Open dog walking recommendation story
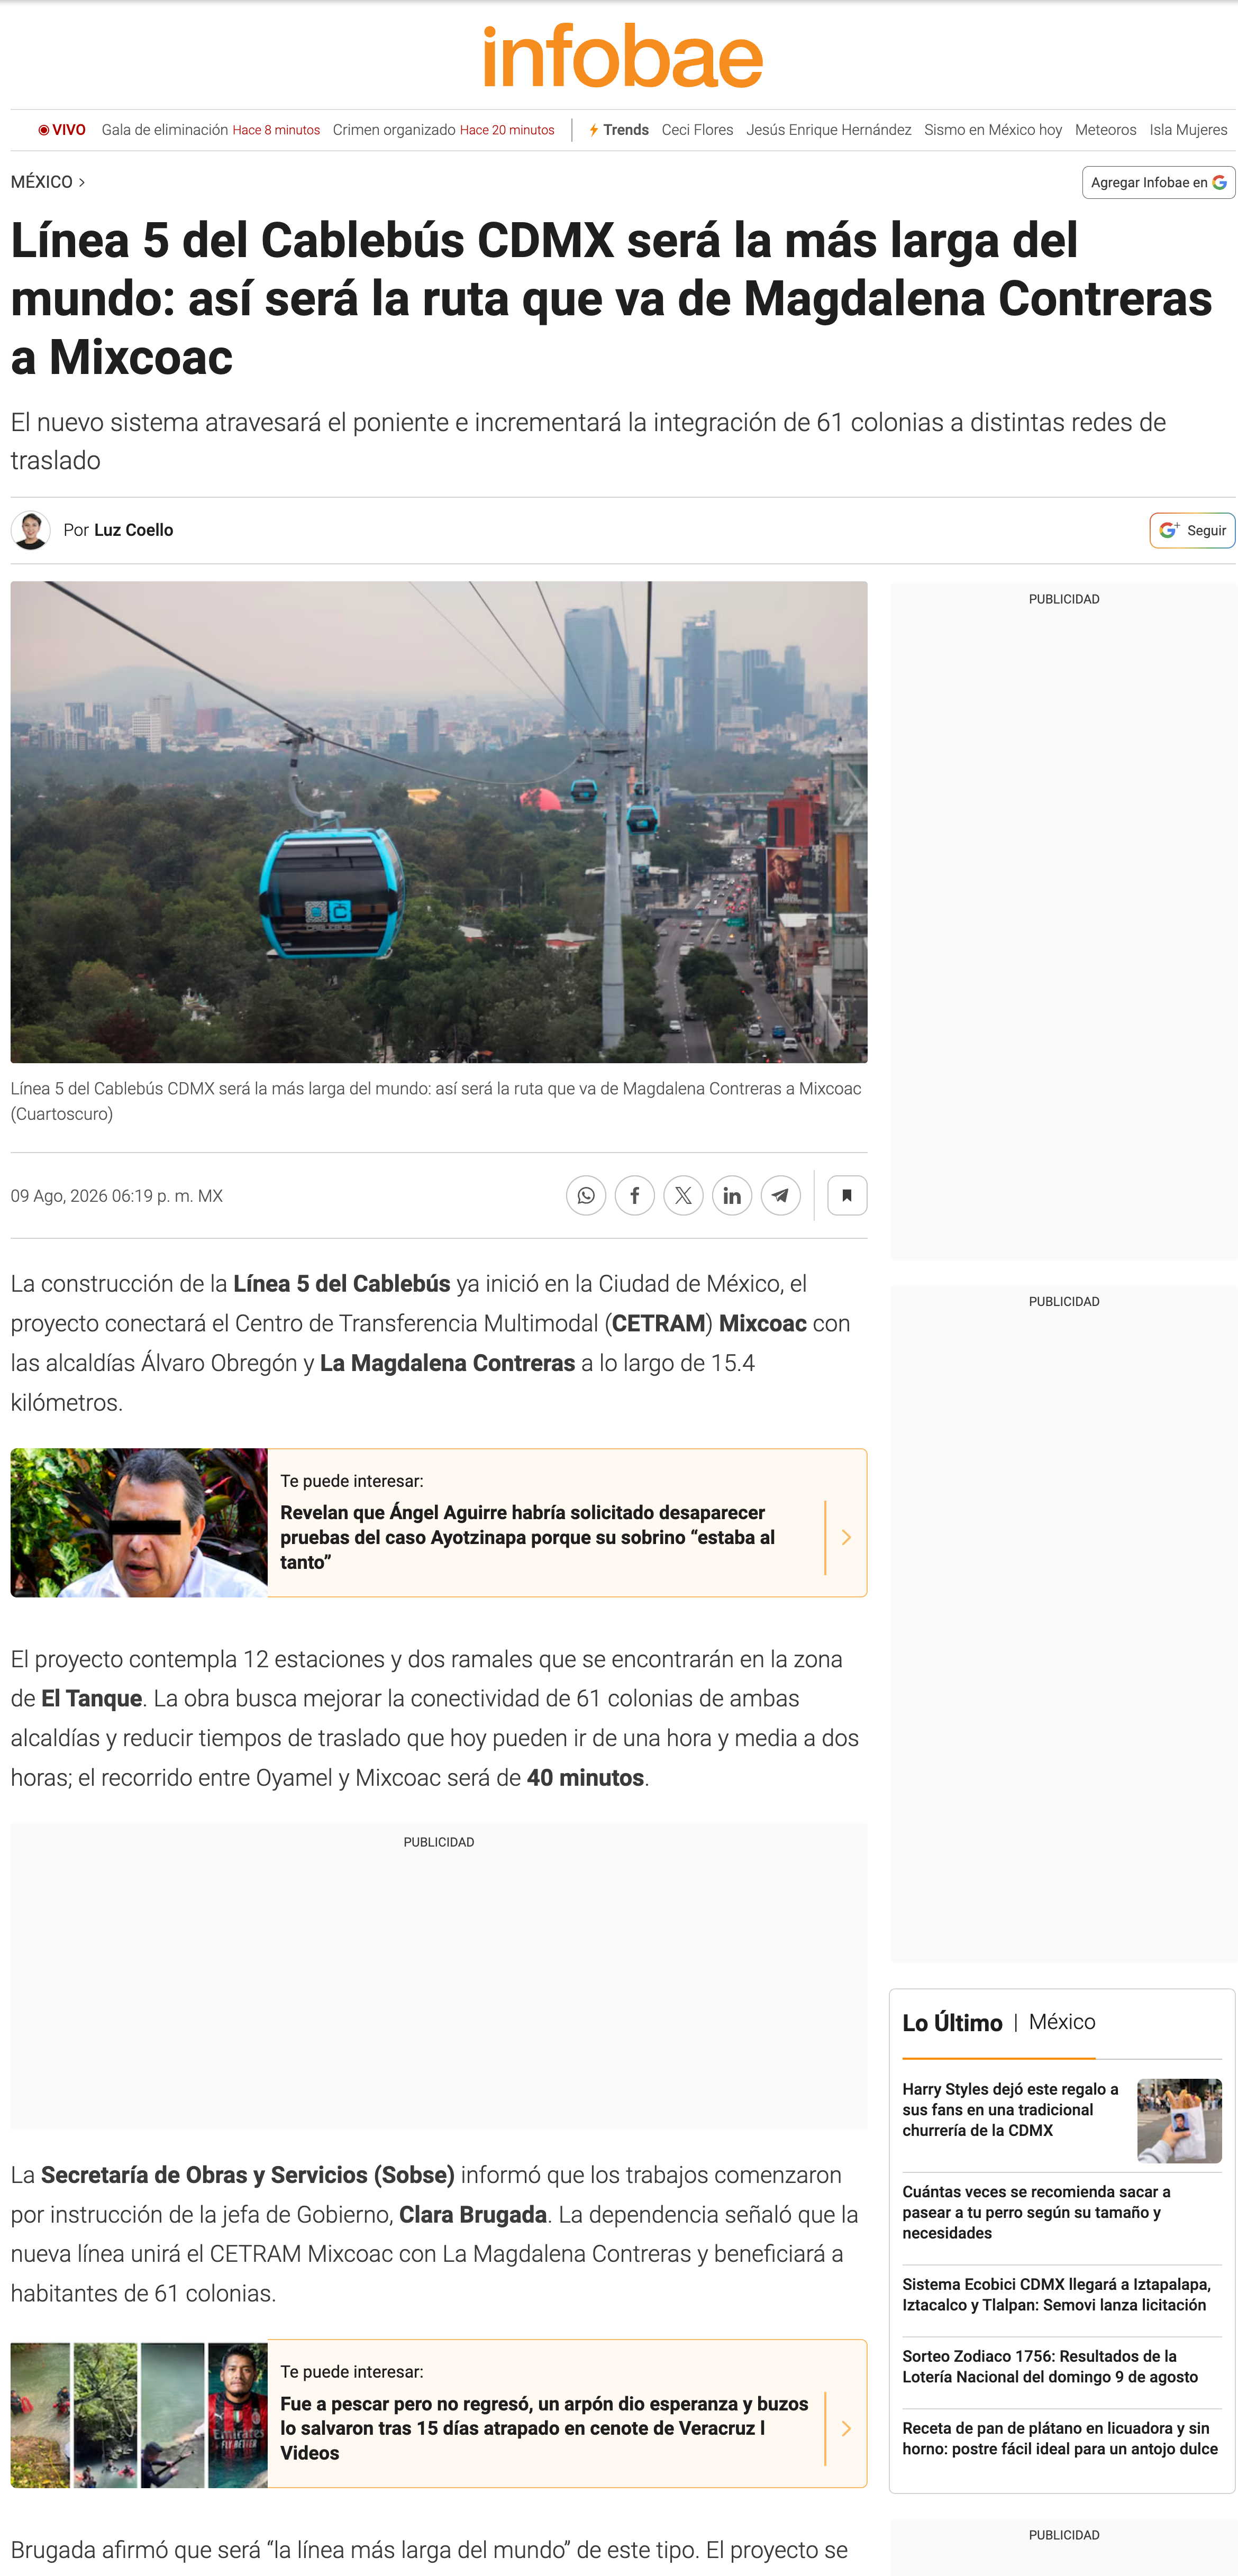The image size is (1238, 2576). pos(1036,2212)
